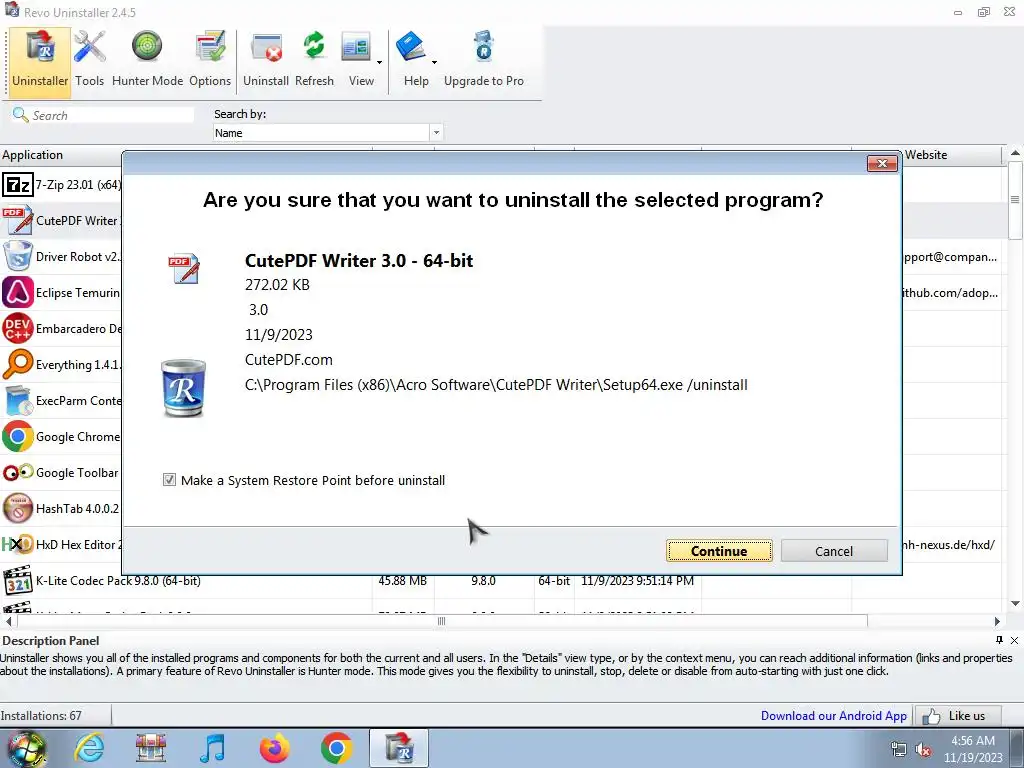The image size is (1024, 768).
Task: Click the 45.88 MB size cell
Action: tap(402, 581)
